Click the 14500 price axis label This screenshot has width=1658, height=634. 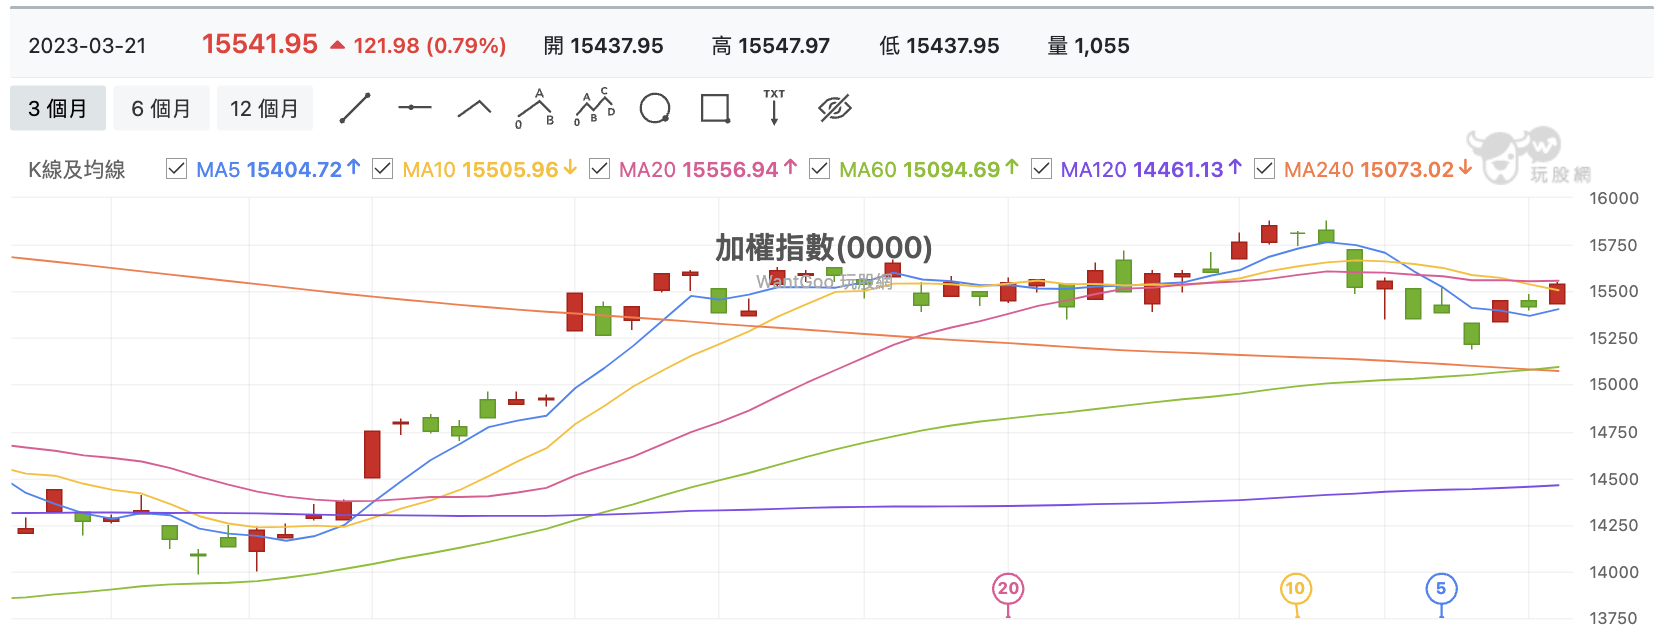1614,479
